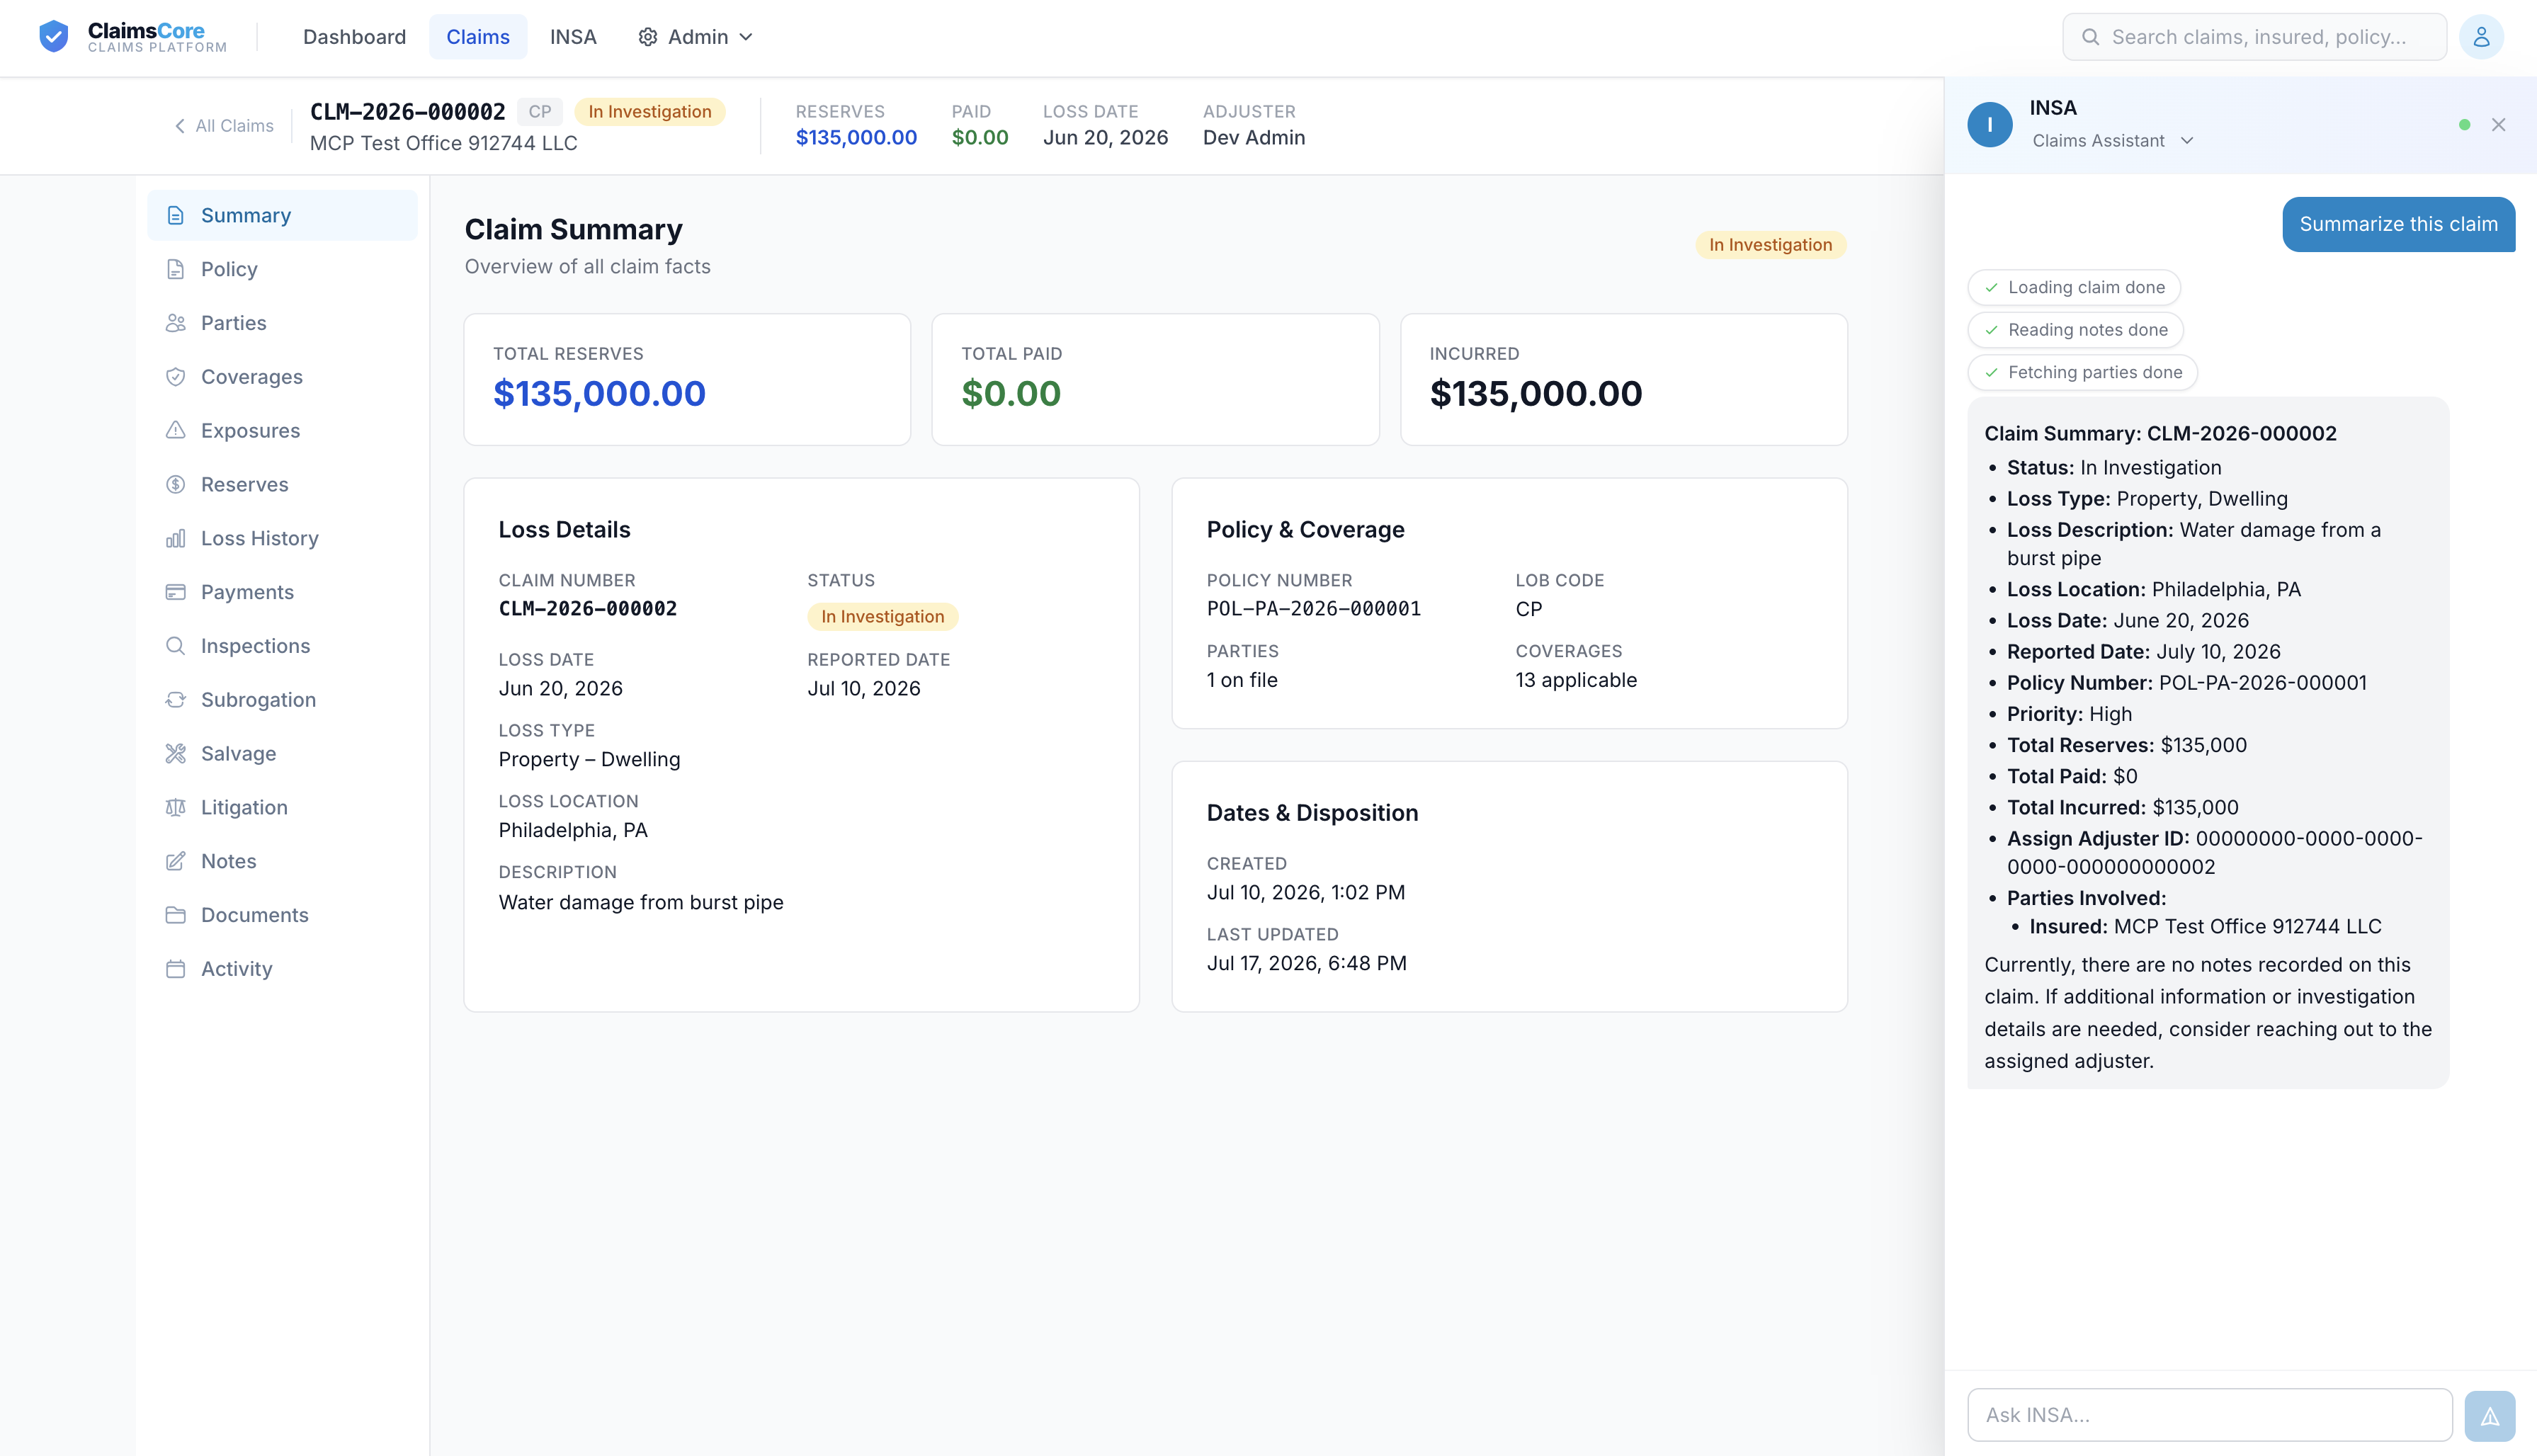Click the Loading claim done chip

[x=2074, y=288]
